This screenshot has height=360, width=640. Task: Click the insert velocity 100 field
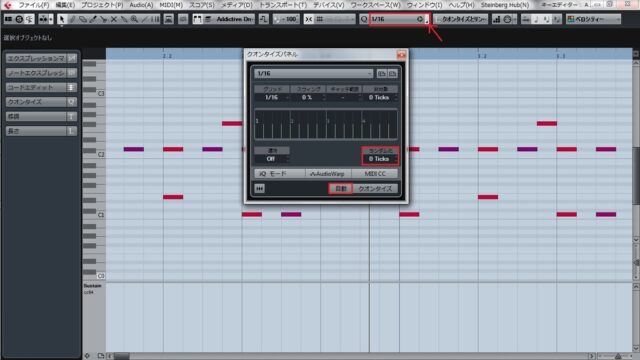286,19
